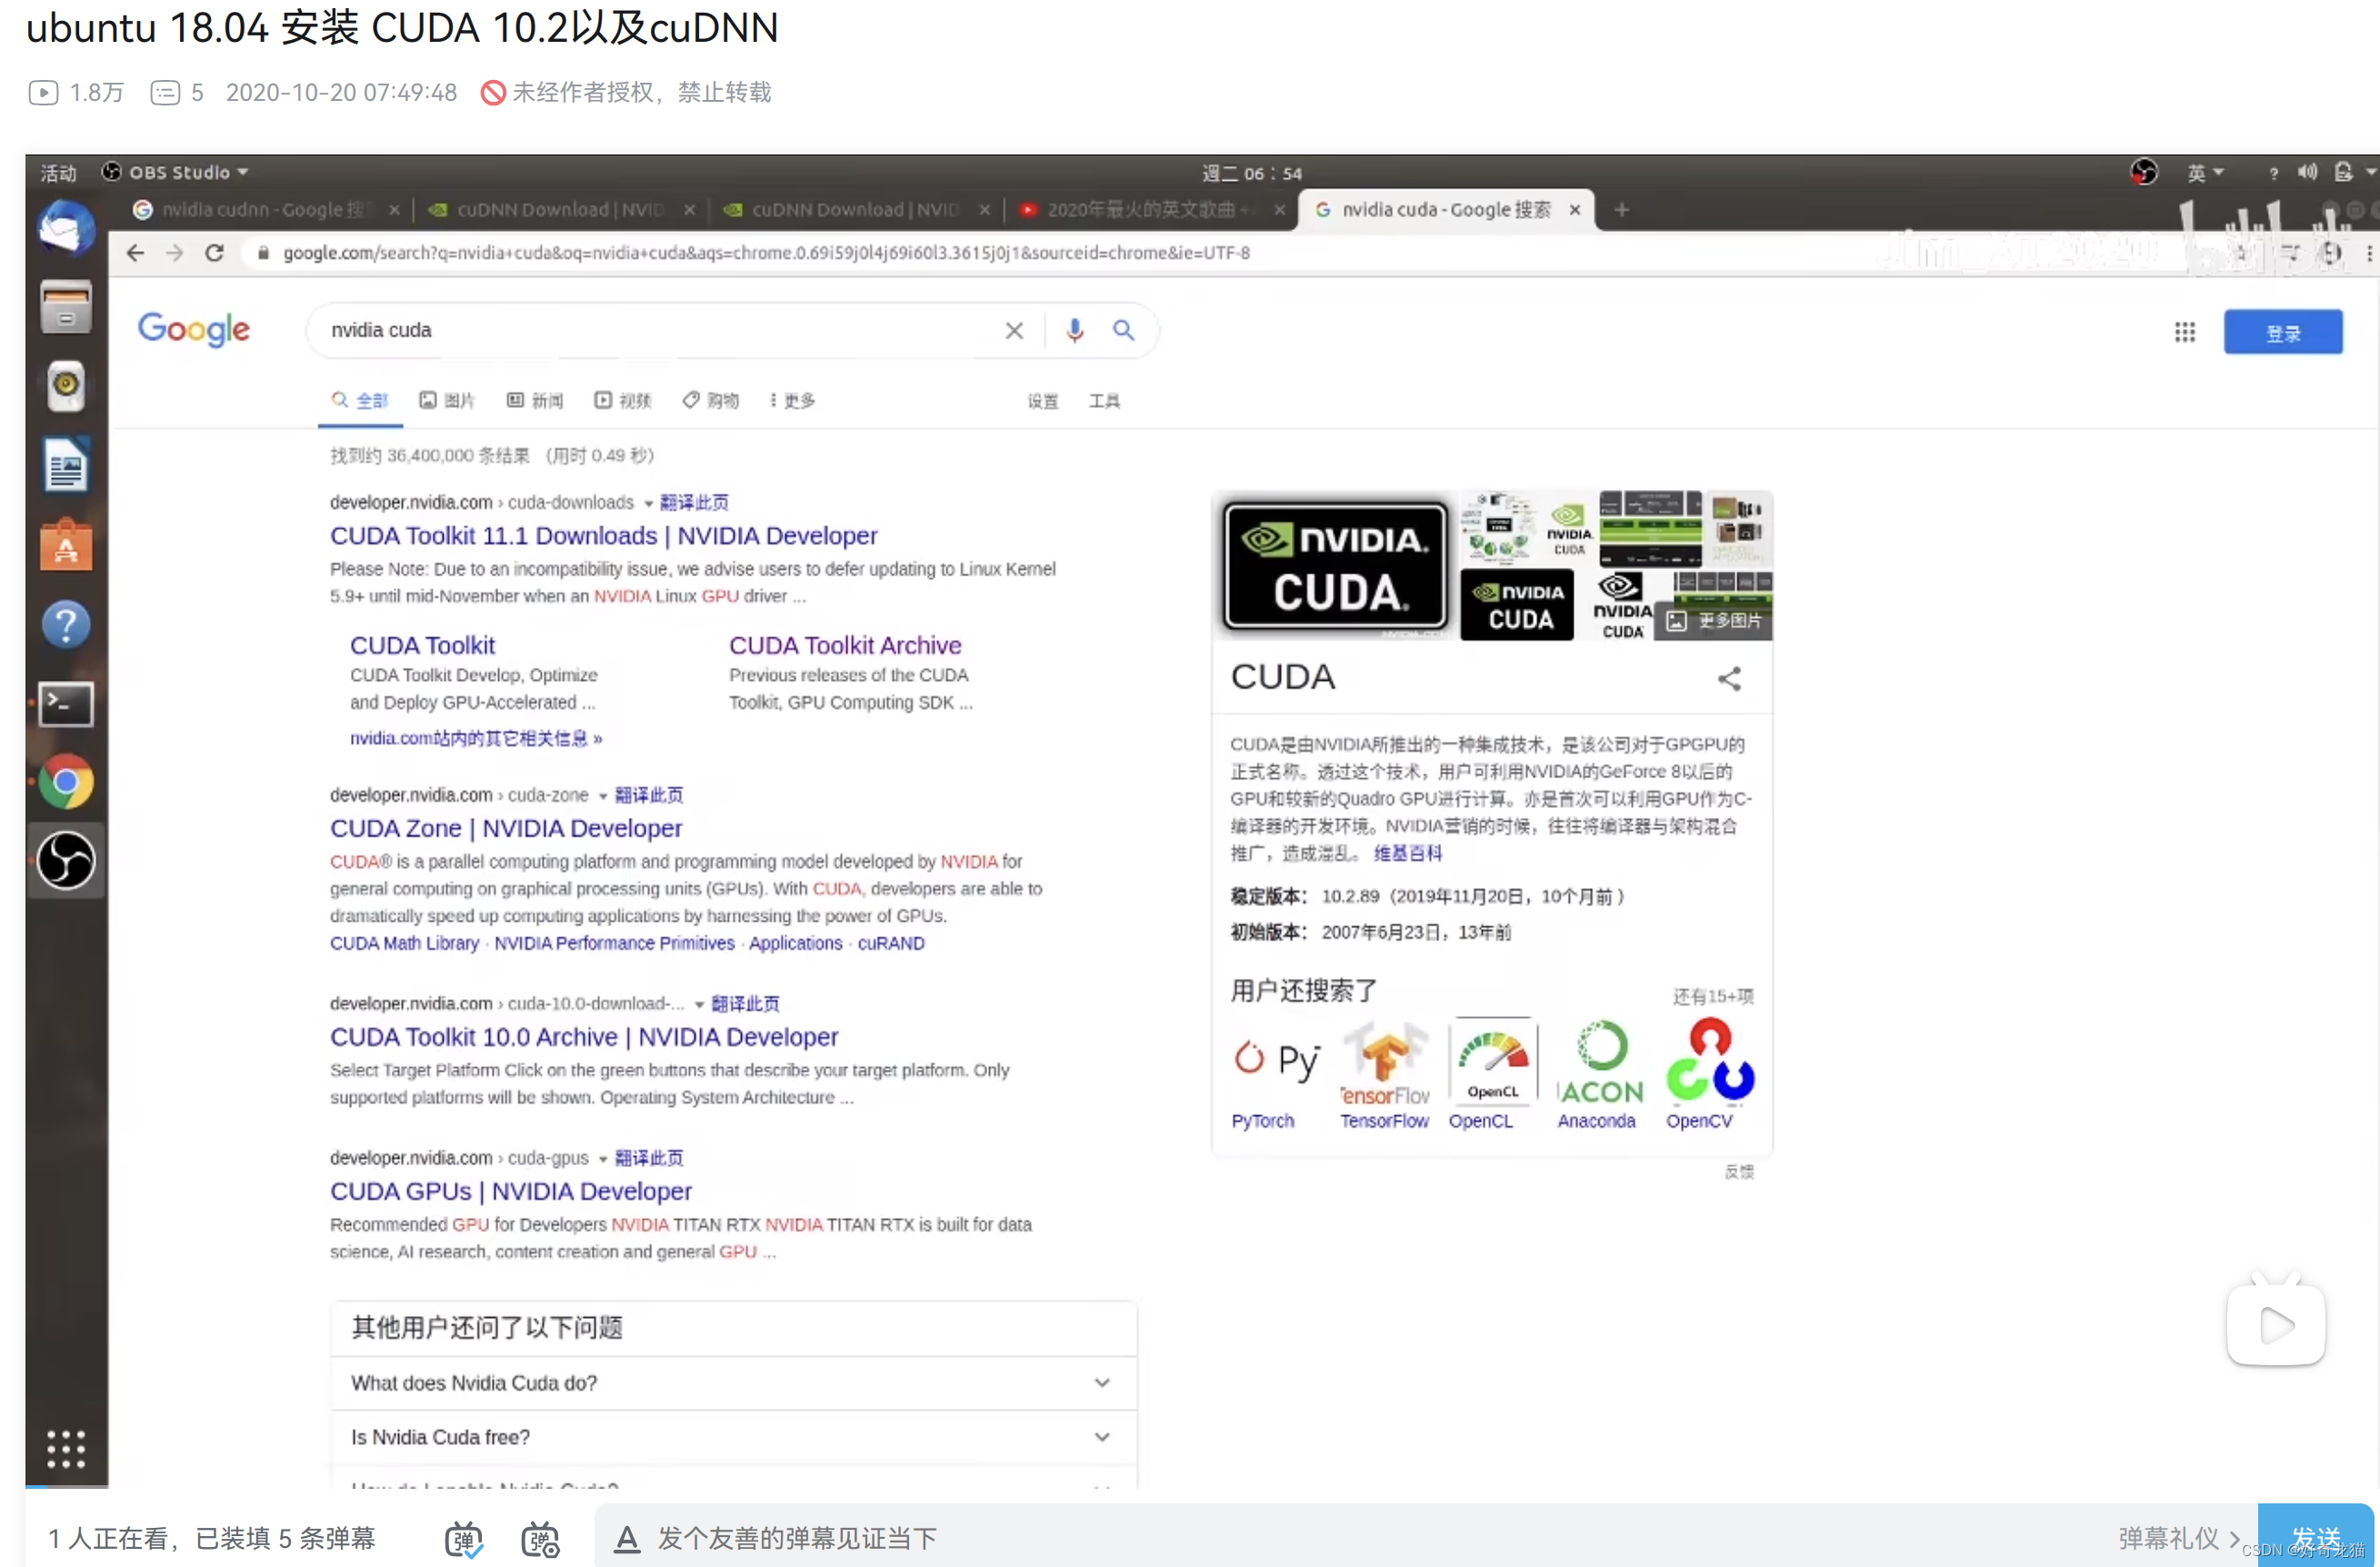The image size is (2380, 1567).
Task: Show applications grid at dock bottom
Action: [66, 1447]
